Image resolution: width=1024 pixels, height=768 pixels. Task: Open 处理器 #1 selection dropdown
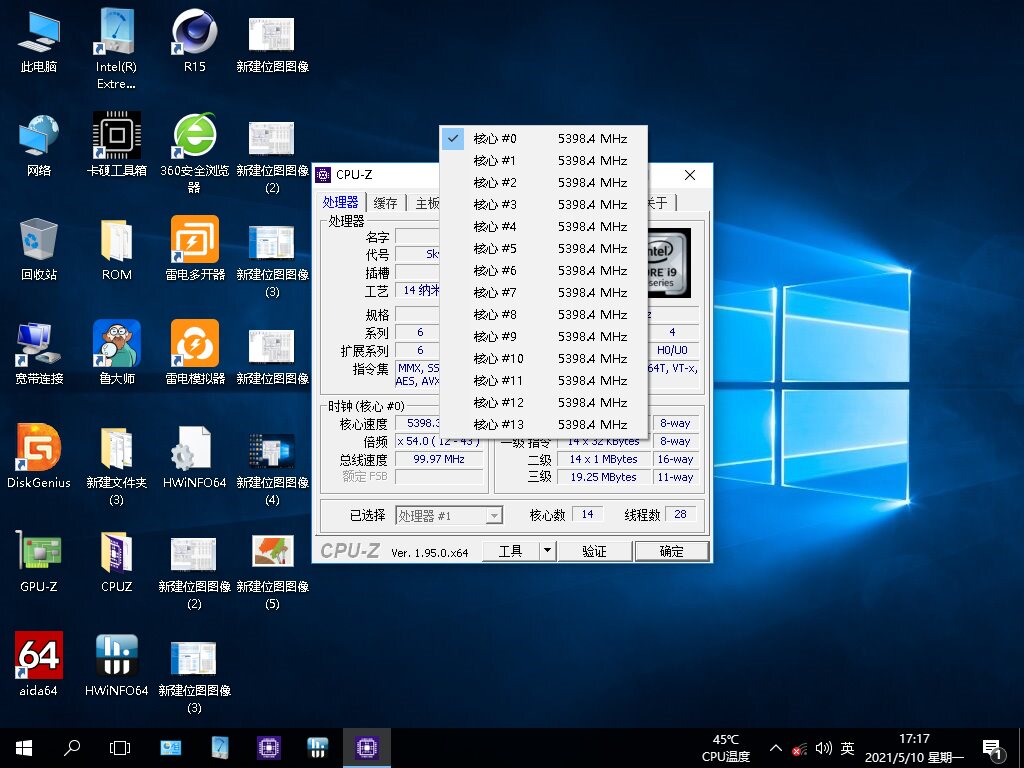pyautogui.click(x=449, y=515)
